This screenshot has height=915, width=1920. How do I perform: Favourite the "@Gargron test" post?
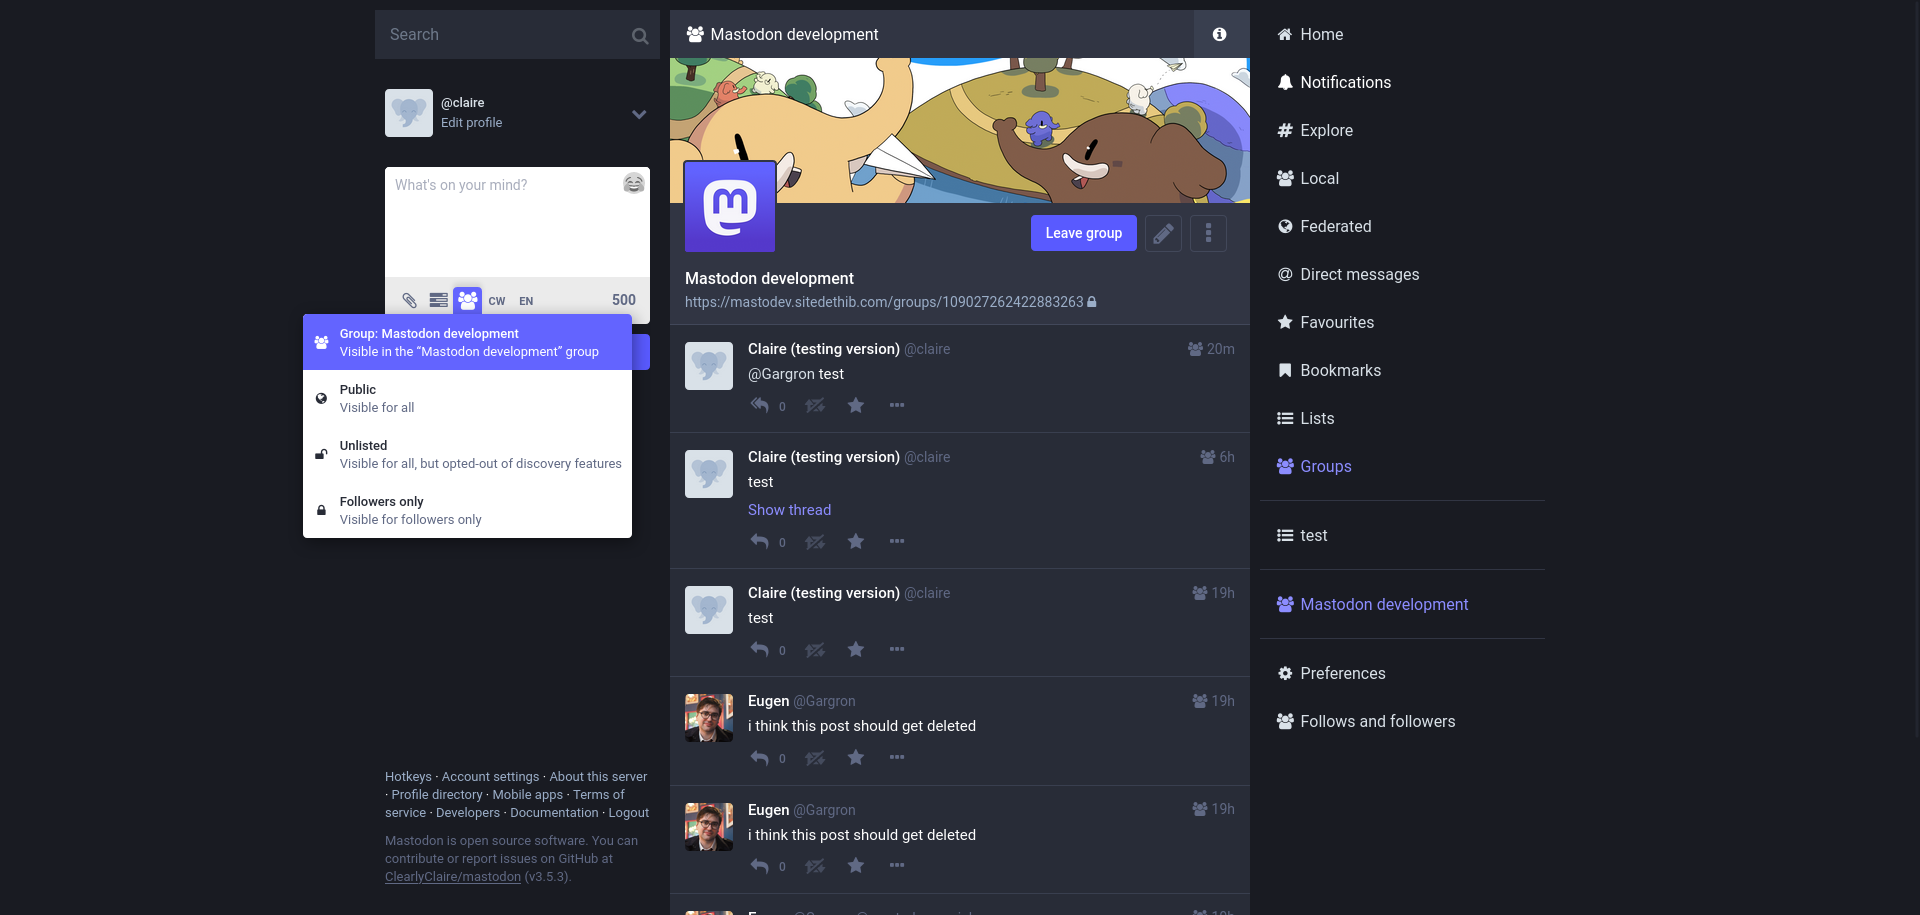tap(856, 405)
